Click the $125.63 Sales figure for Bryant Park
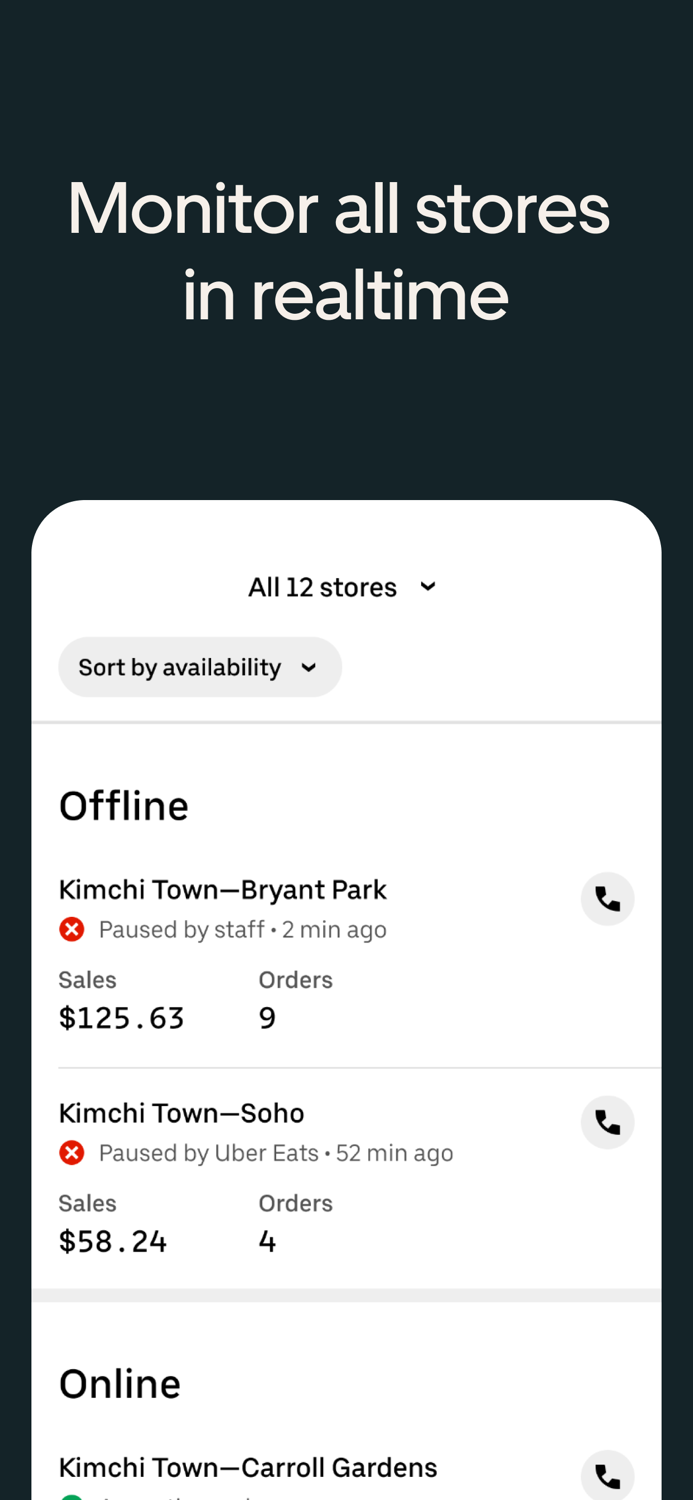The width and height of the screenshot is (693, 1500). pyautogui.click(x=121, y=1017)
